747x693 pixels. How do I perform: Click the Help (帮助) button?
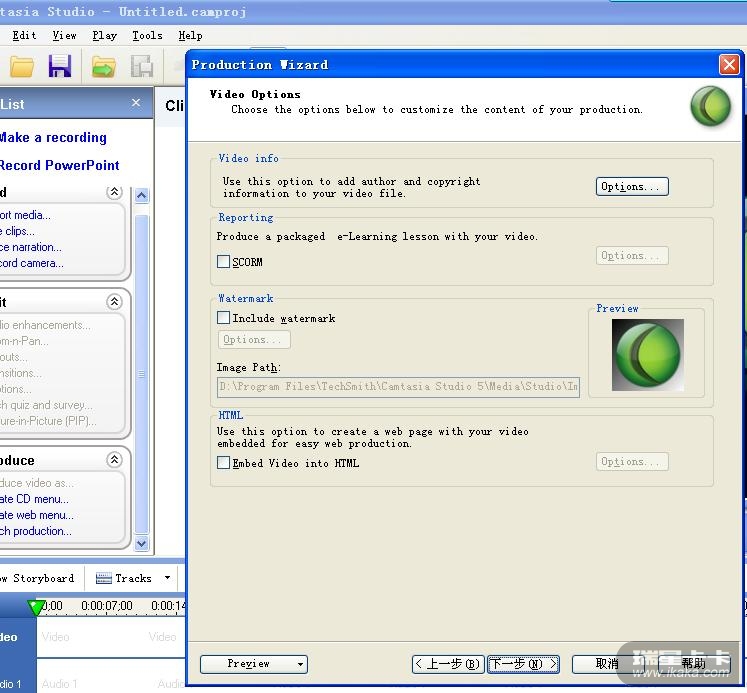[x=694, y=664]
